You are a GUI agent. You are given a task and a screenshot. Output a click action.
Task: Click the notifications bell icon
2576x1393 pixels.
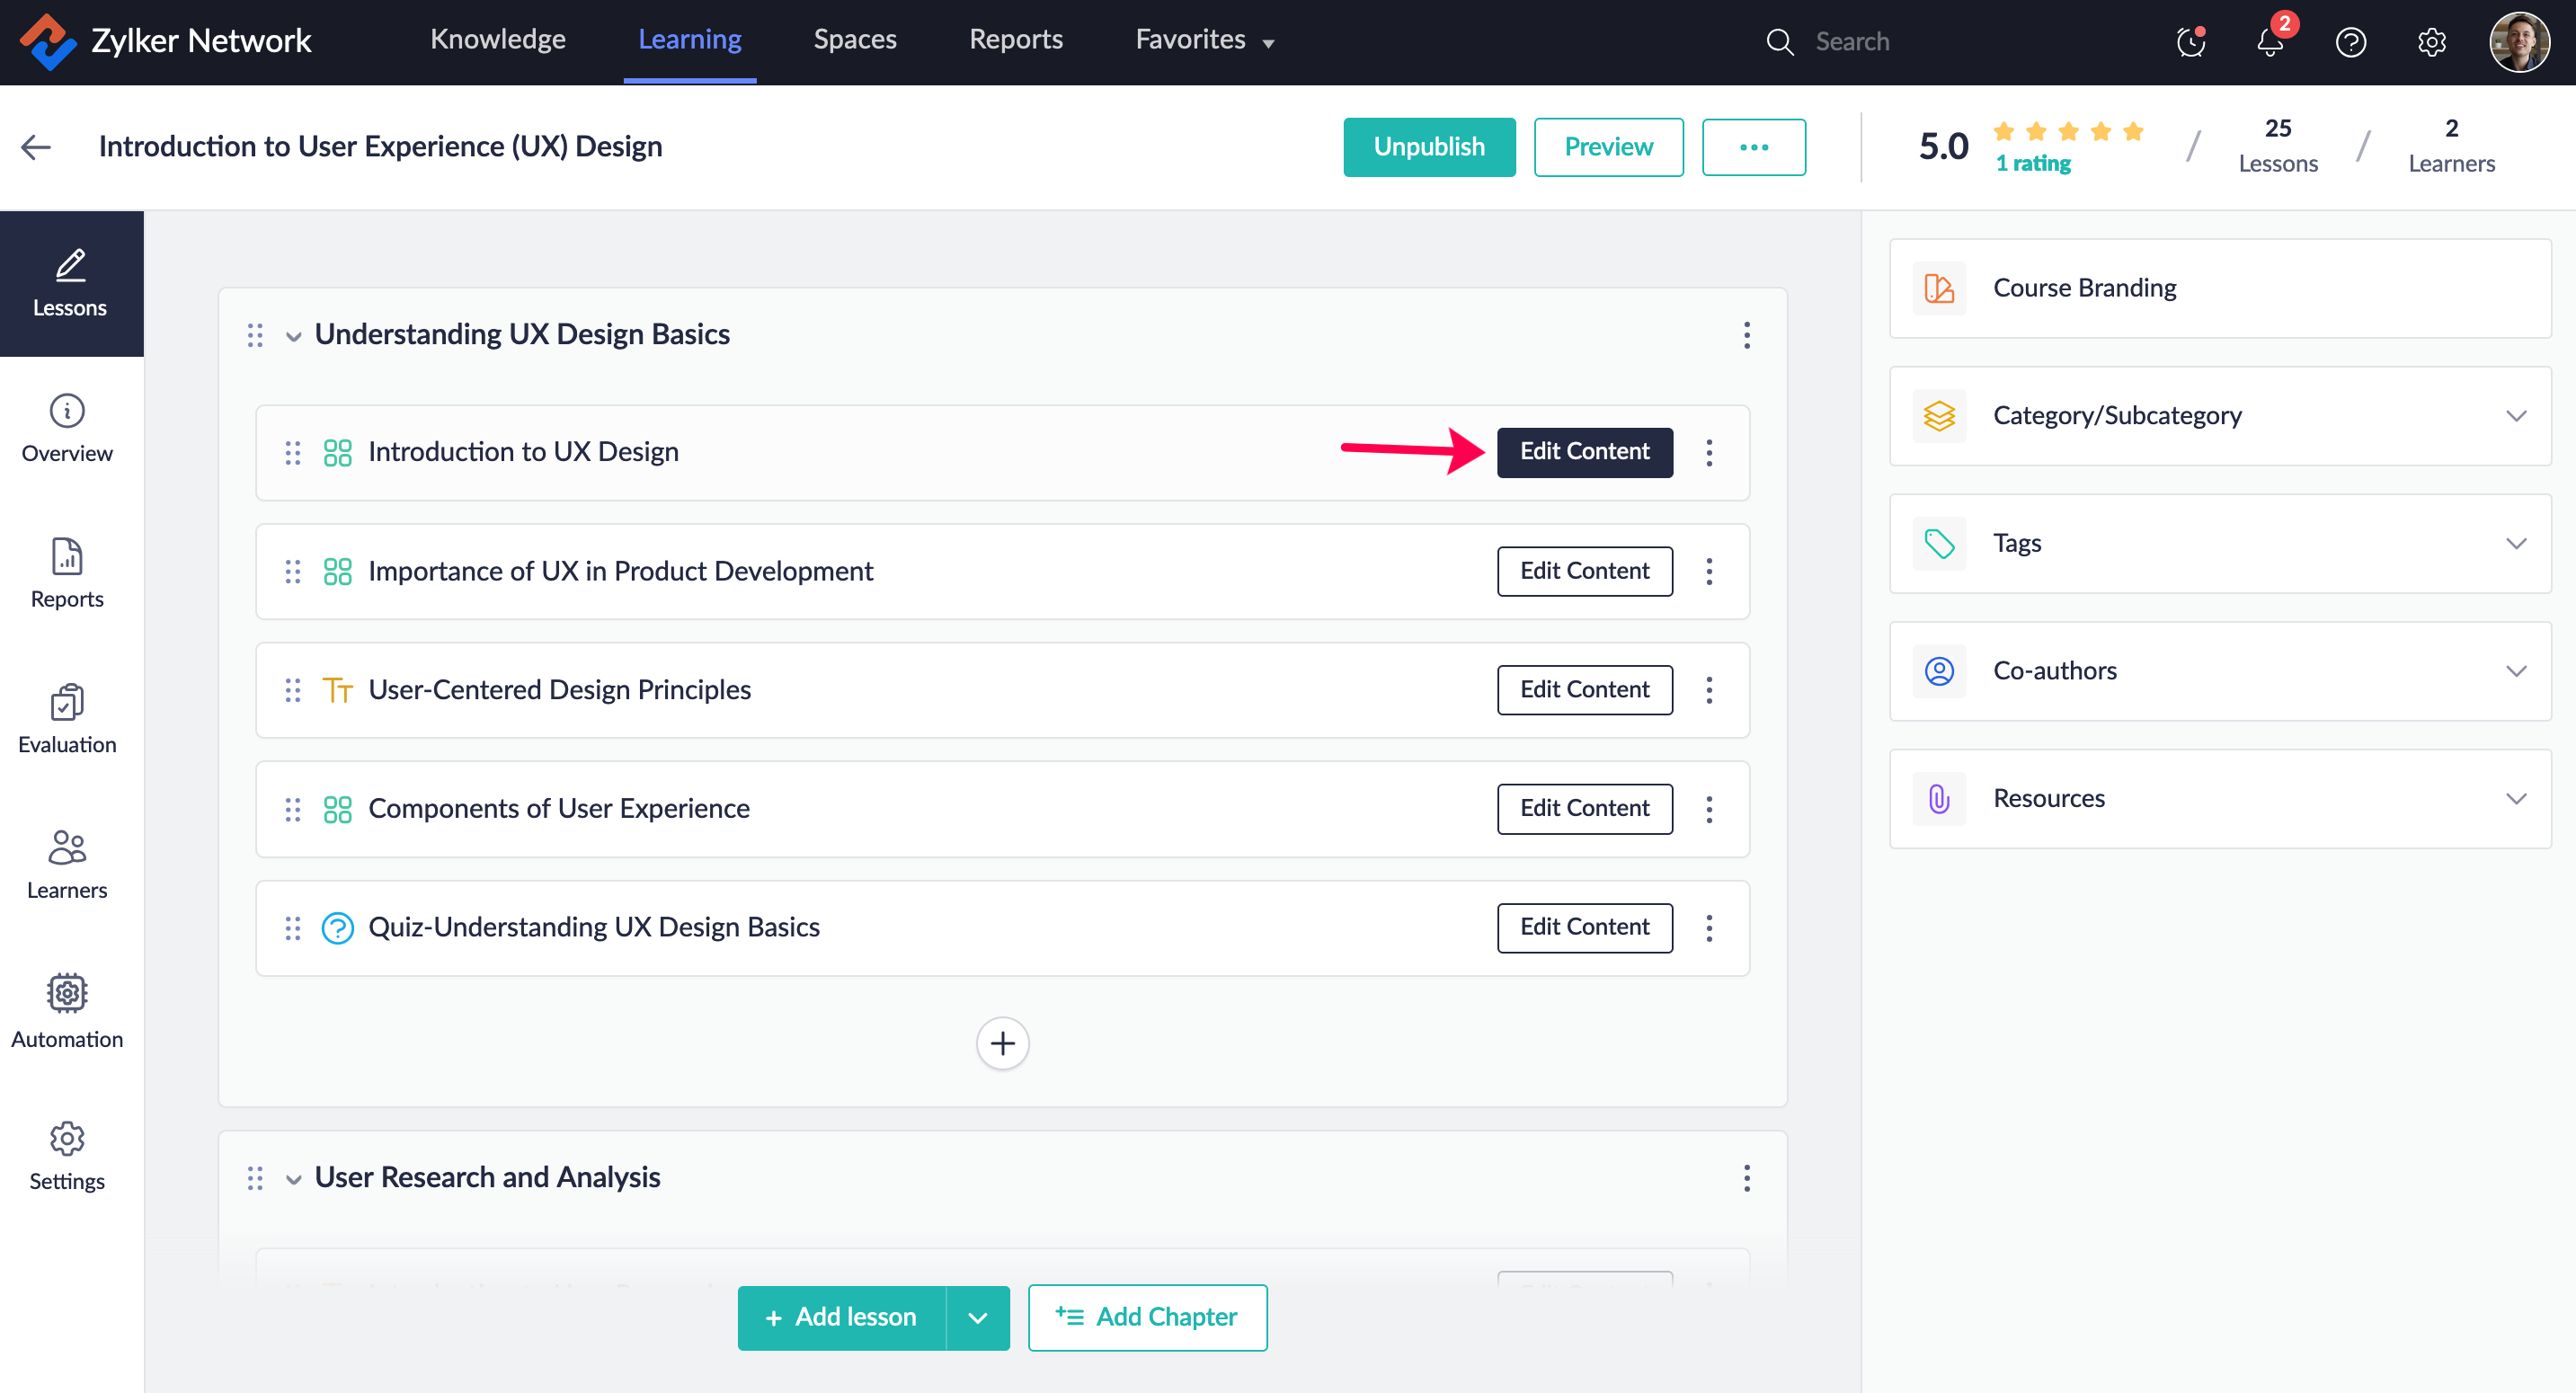point(2270,42)
